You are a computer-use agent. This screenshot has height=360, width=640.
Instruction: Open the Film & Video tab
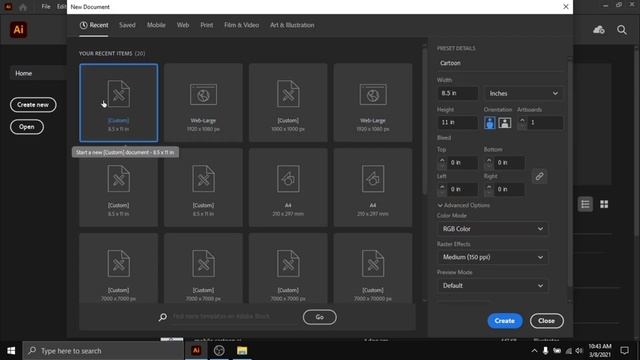pos(242,25)
